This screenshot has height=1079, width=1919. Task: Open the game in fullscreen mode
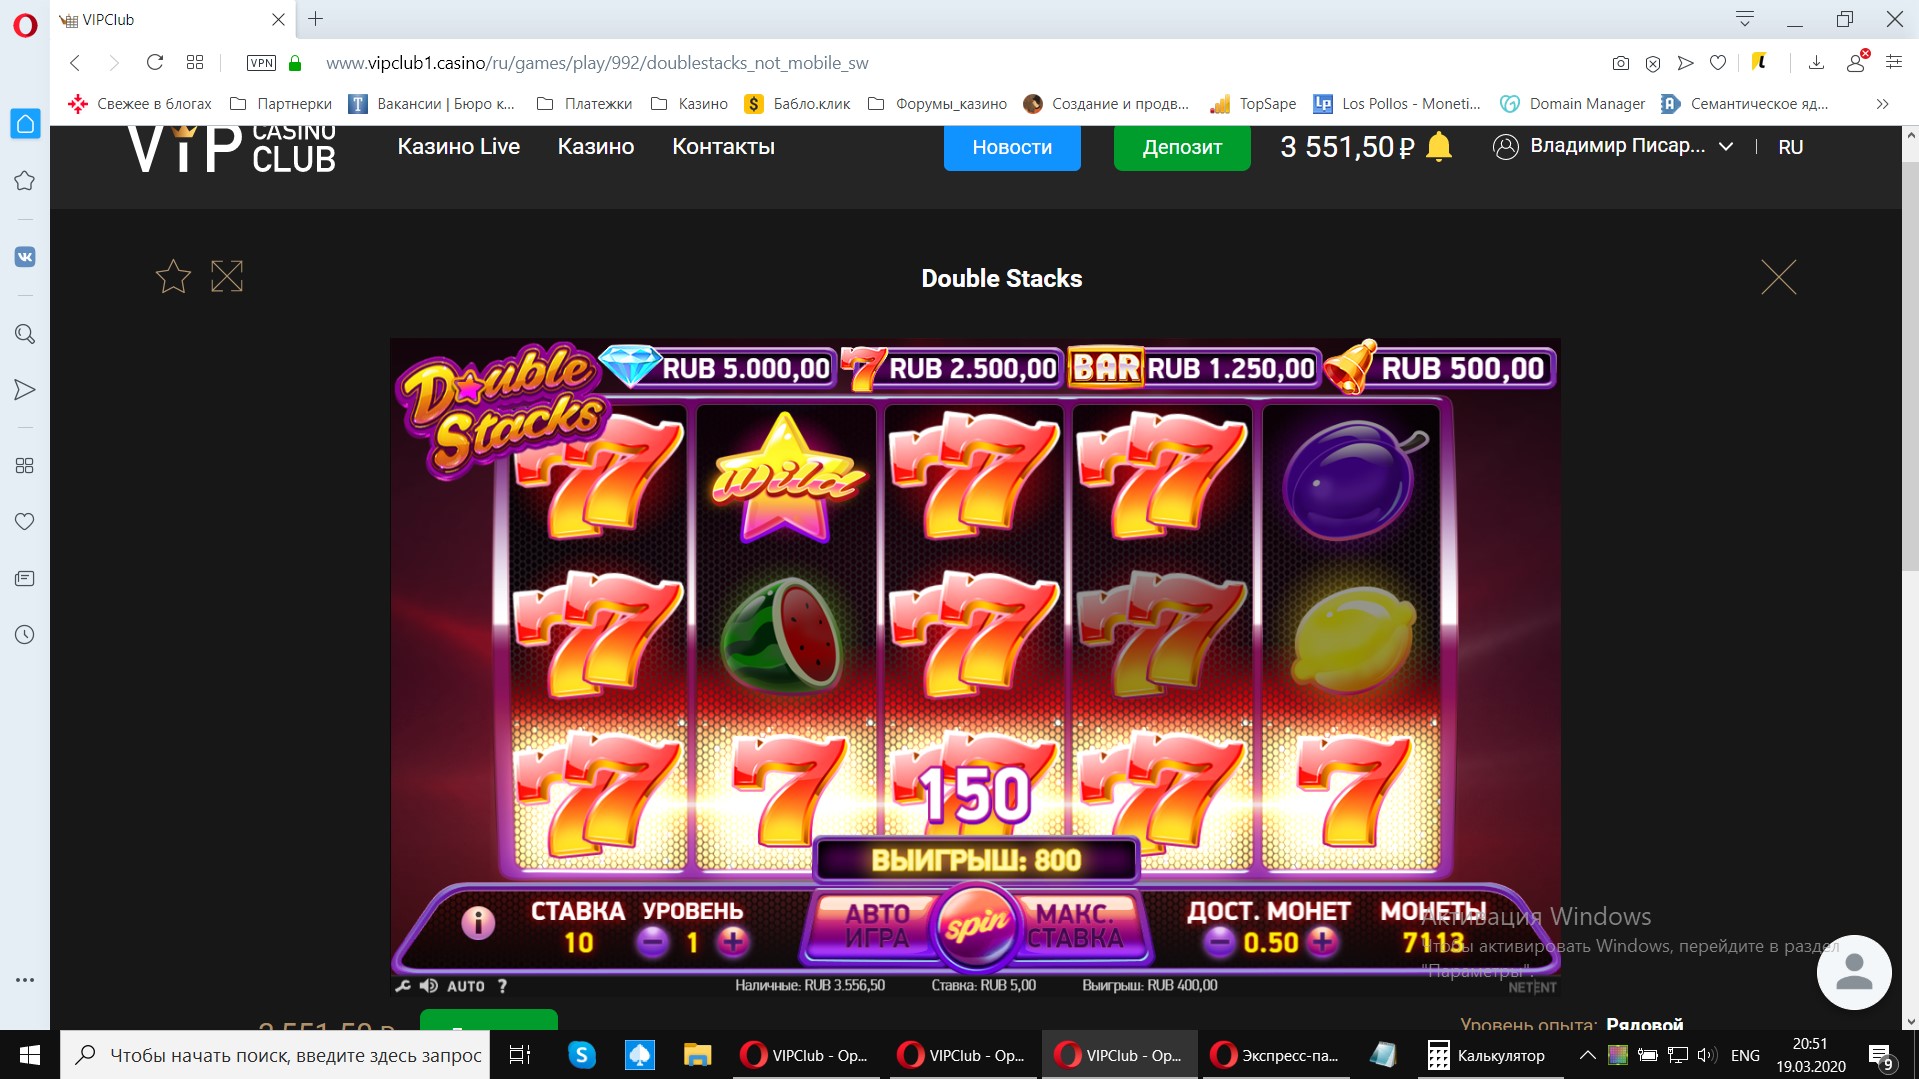[x=227, y=277]
